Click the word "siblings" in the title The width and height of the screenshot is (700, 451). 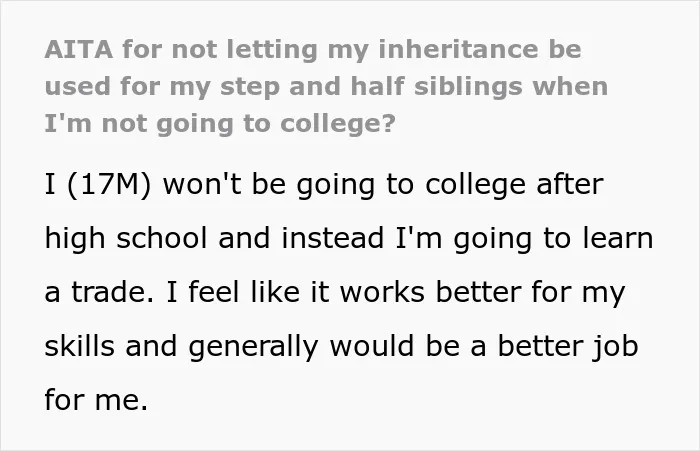coord(468,87)
